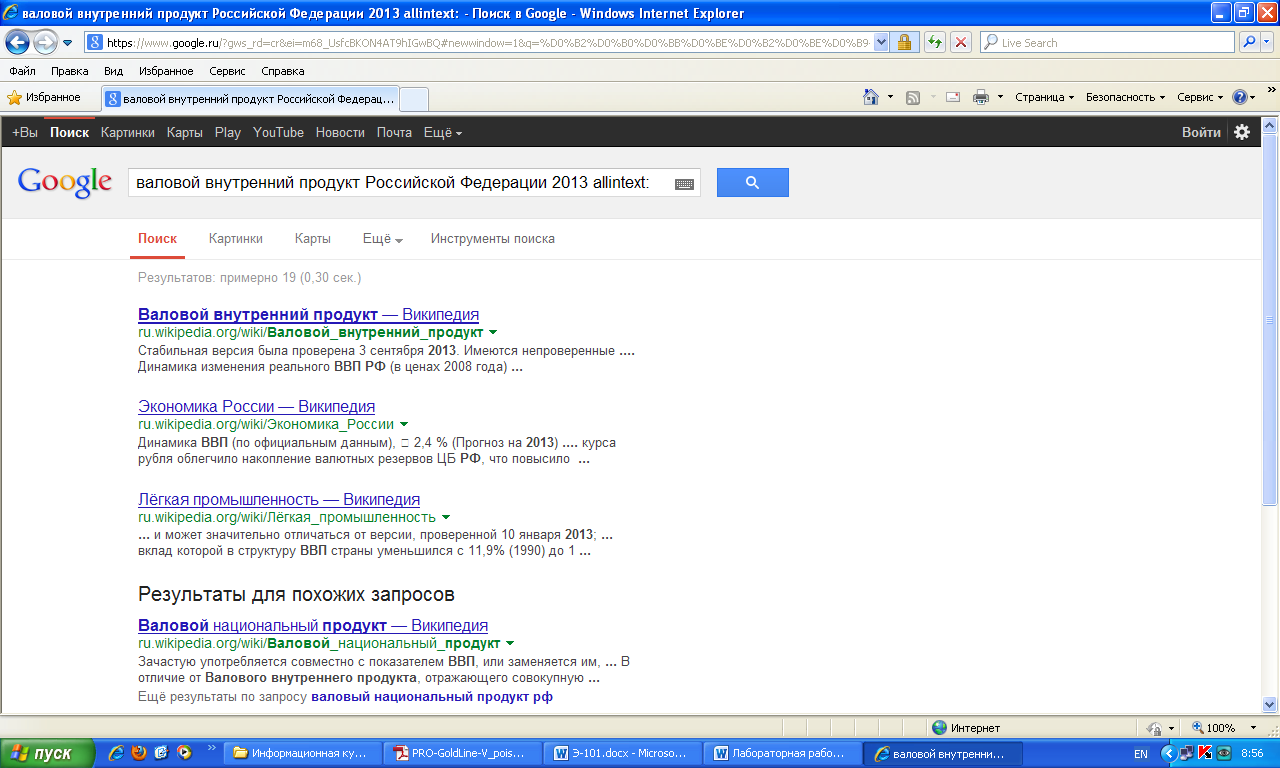Open the Страница command bar dropdown
This screenshot has width=1280, height=768.
[1044, 97]
